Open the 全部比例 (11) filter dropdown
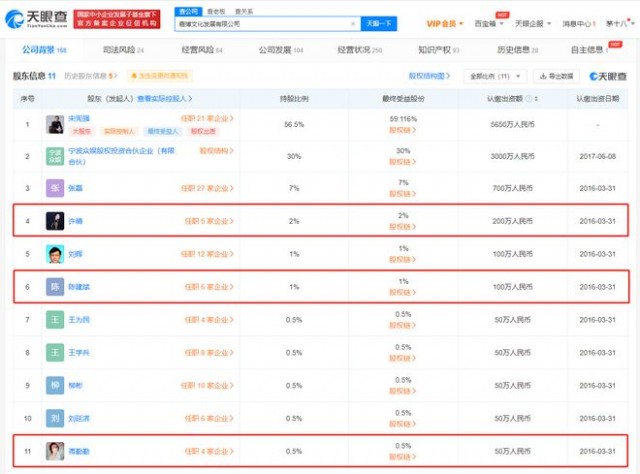 pos(495,76)
